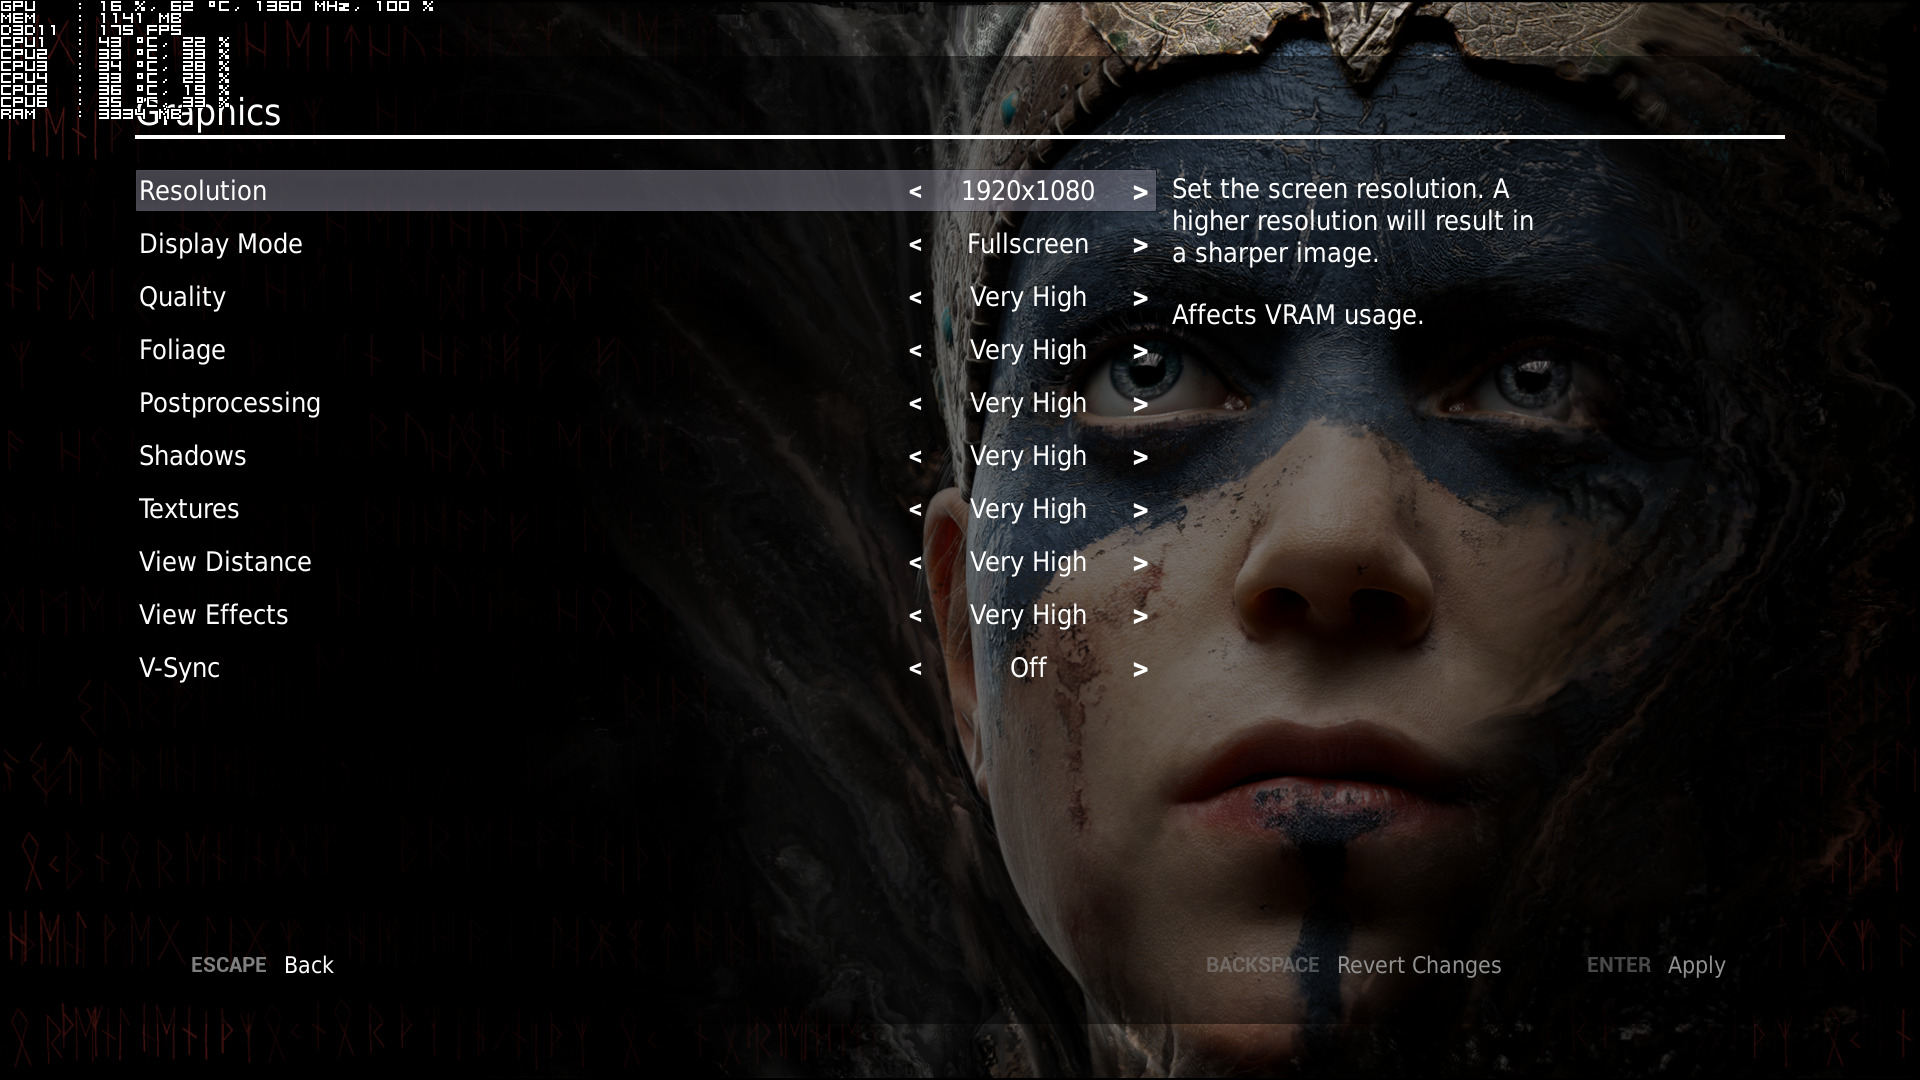
Task: Decrease Postprocessing with left arrow
Action: tap(915, 404)
